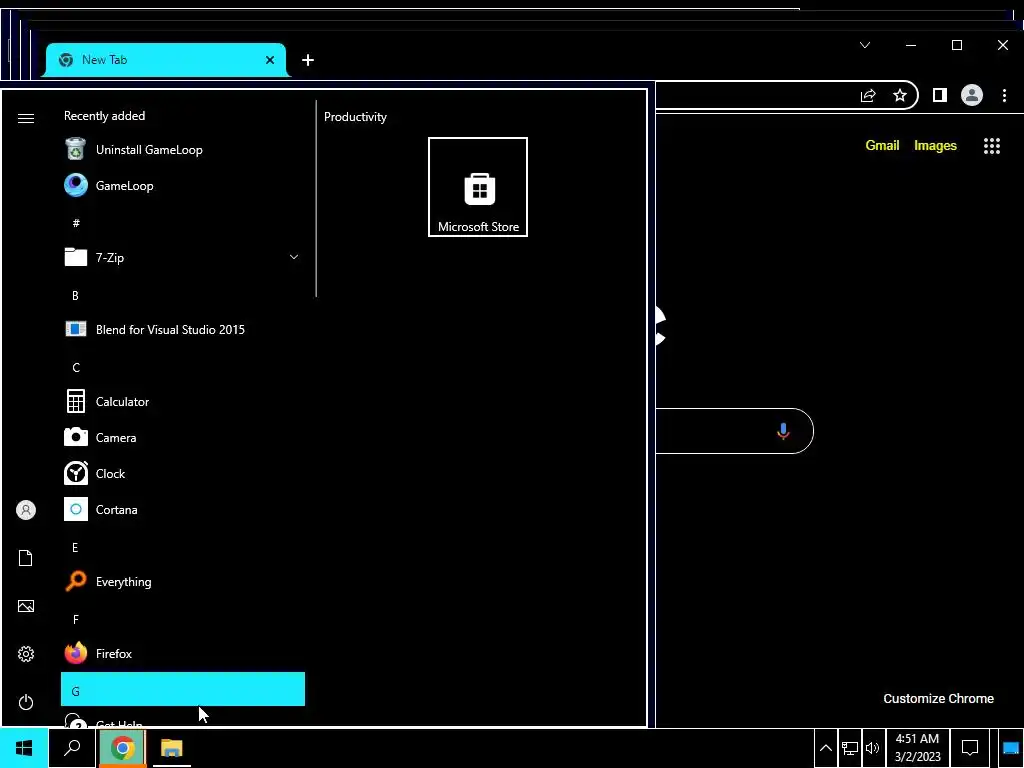Open Settings gear in Start sidebar
1024x768 pixels.
point(25,654)
